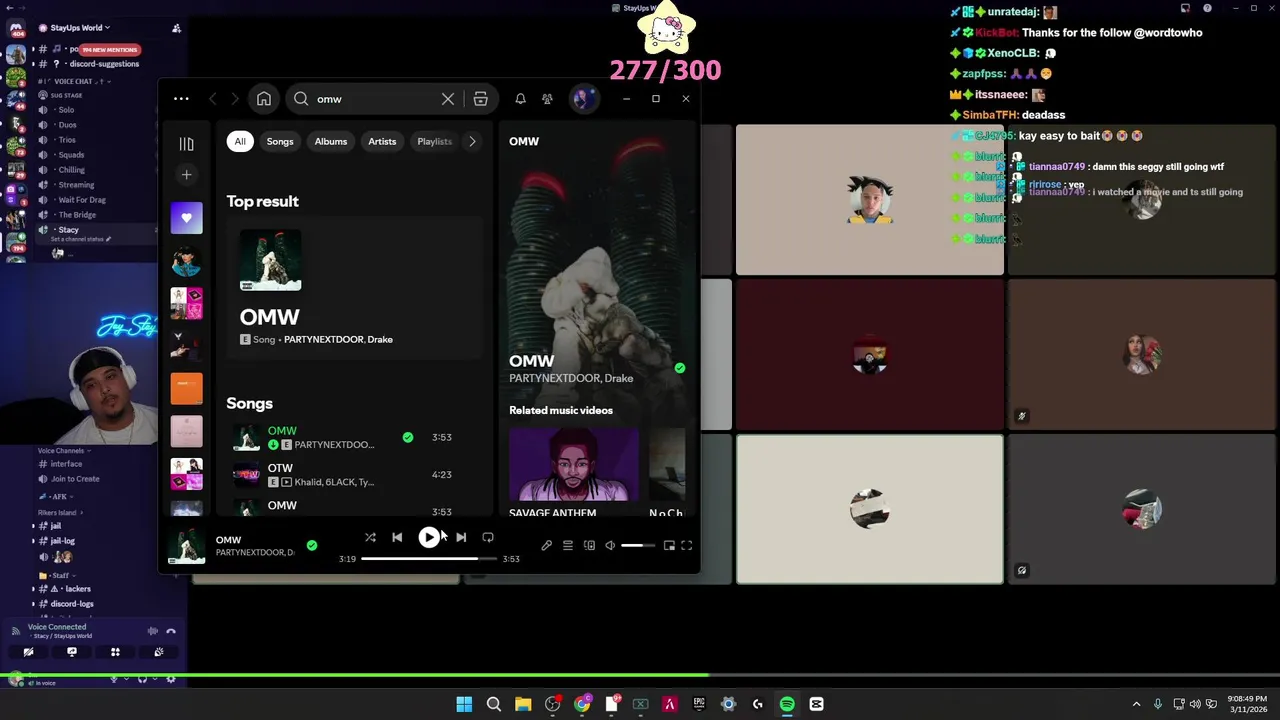This screenshot has width=1280, height=720.
Task: Open discord-suggestions channel
Action: pyautogui.click(x=104, y=64)
